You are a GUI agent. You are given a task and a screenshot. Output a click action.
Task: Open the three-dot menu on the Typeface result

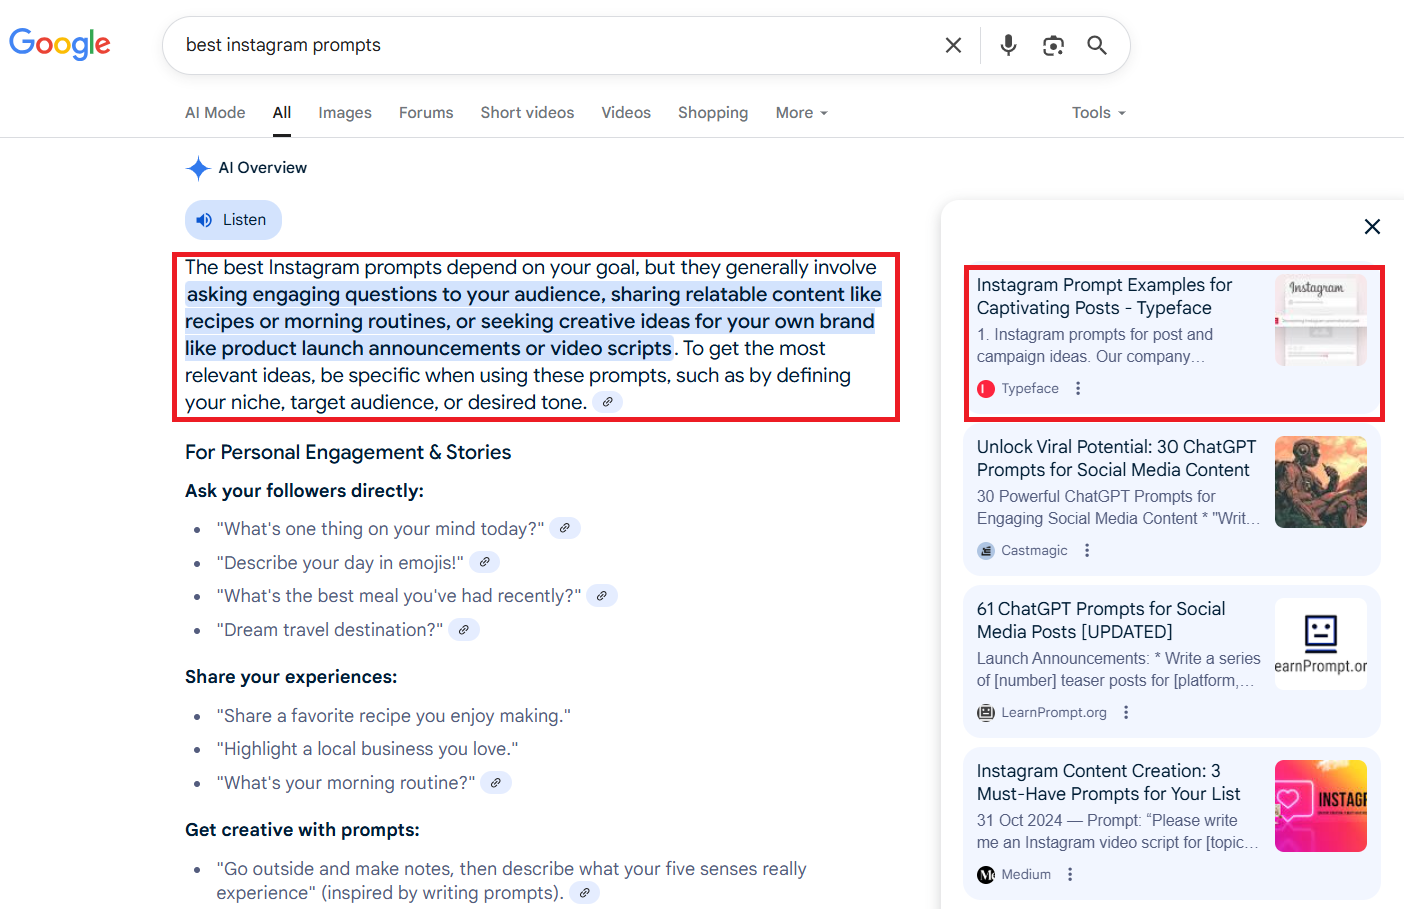click(1078, 388)
